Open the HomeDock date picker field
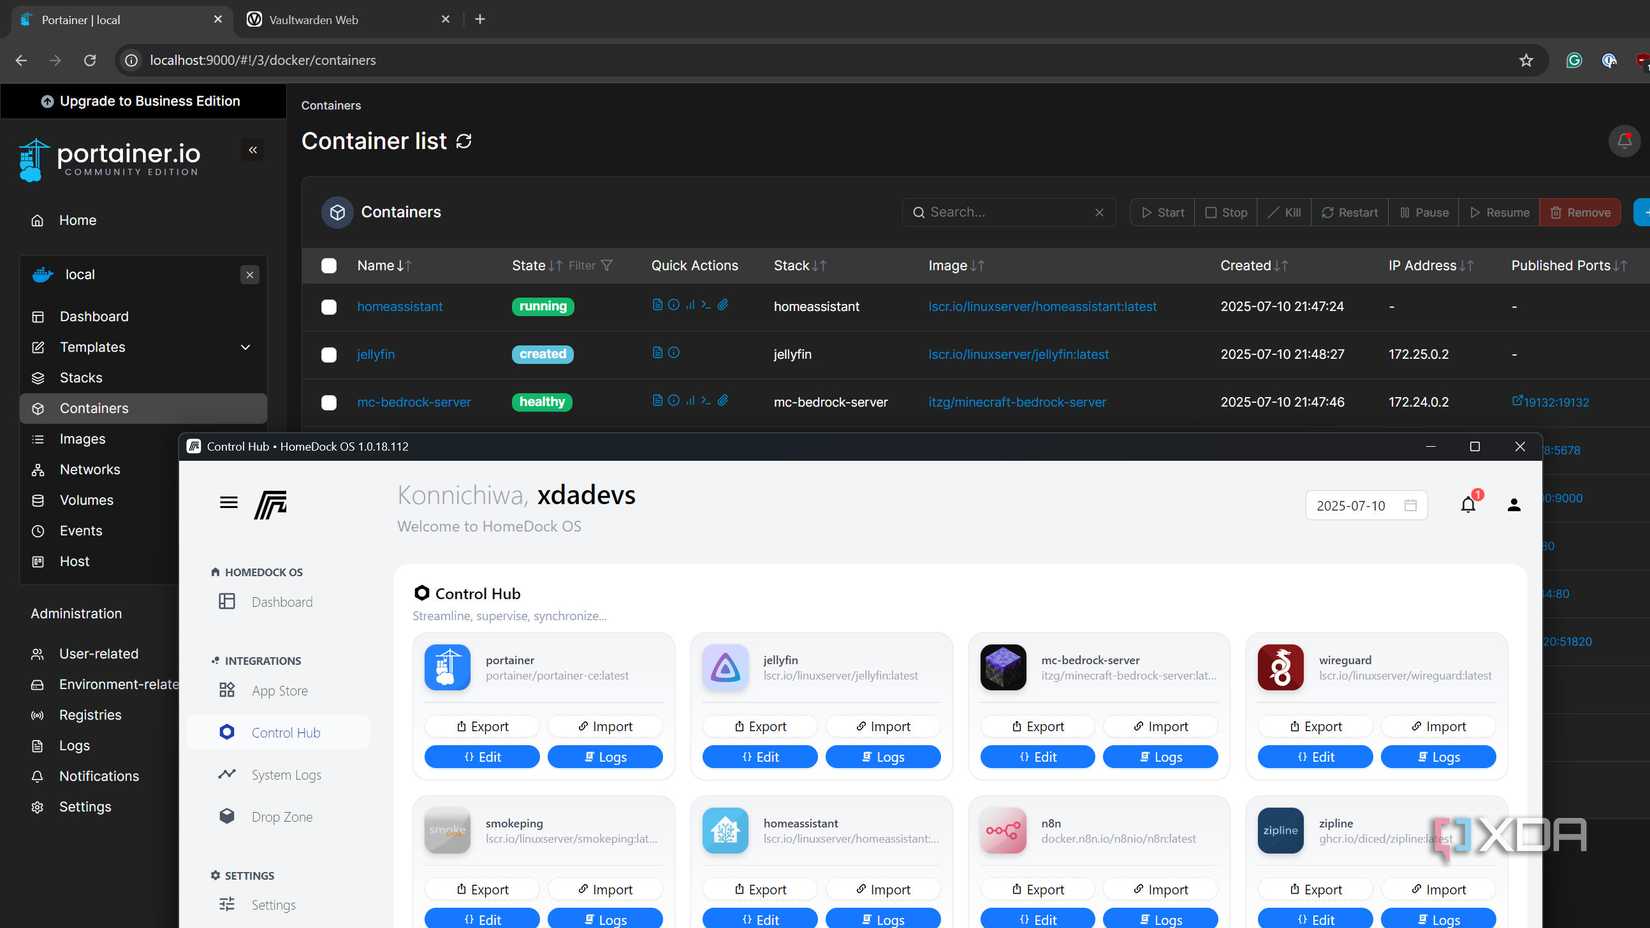 coord(1366,505)
